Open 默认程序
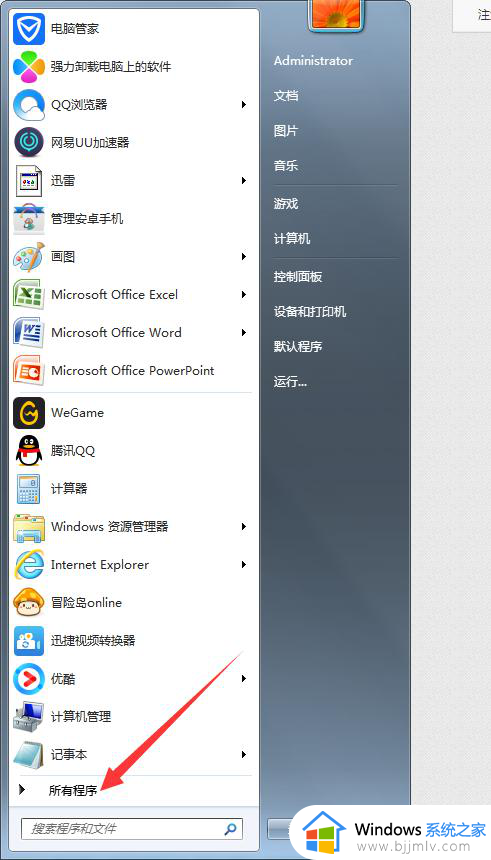The height and width of the screenshot is (860, 491). [298, 347]
